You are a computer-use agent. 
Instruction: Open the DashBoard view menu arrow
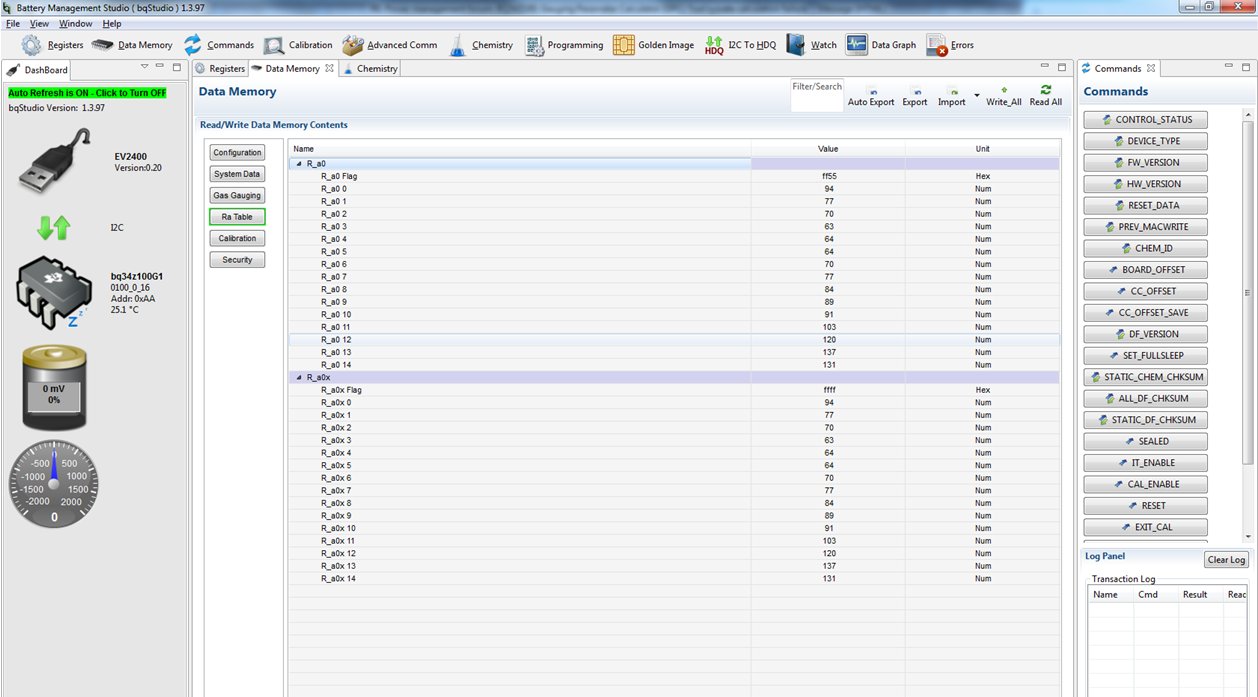click(x=144, y=67)
